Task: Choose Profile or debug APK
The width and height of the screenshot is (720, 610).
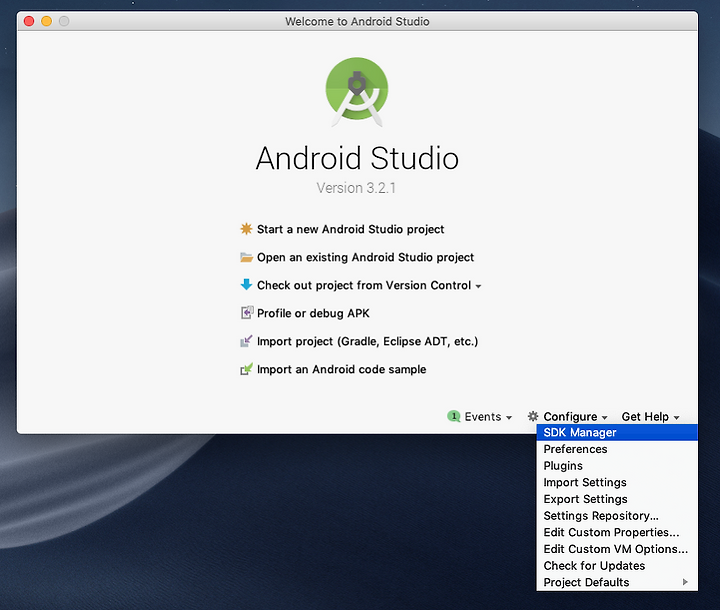Action: (x=313, y=313)
